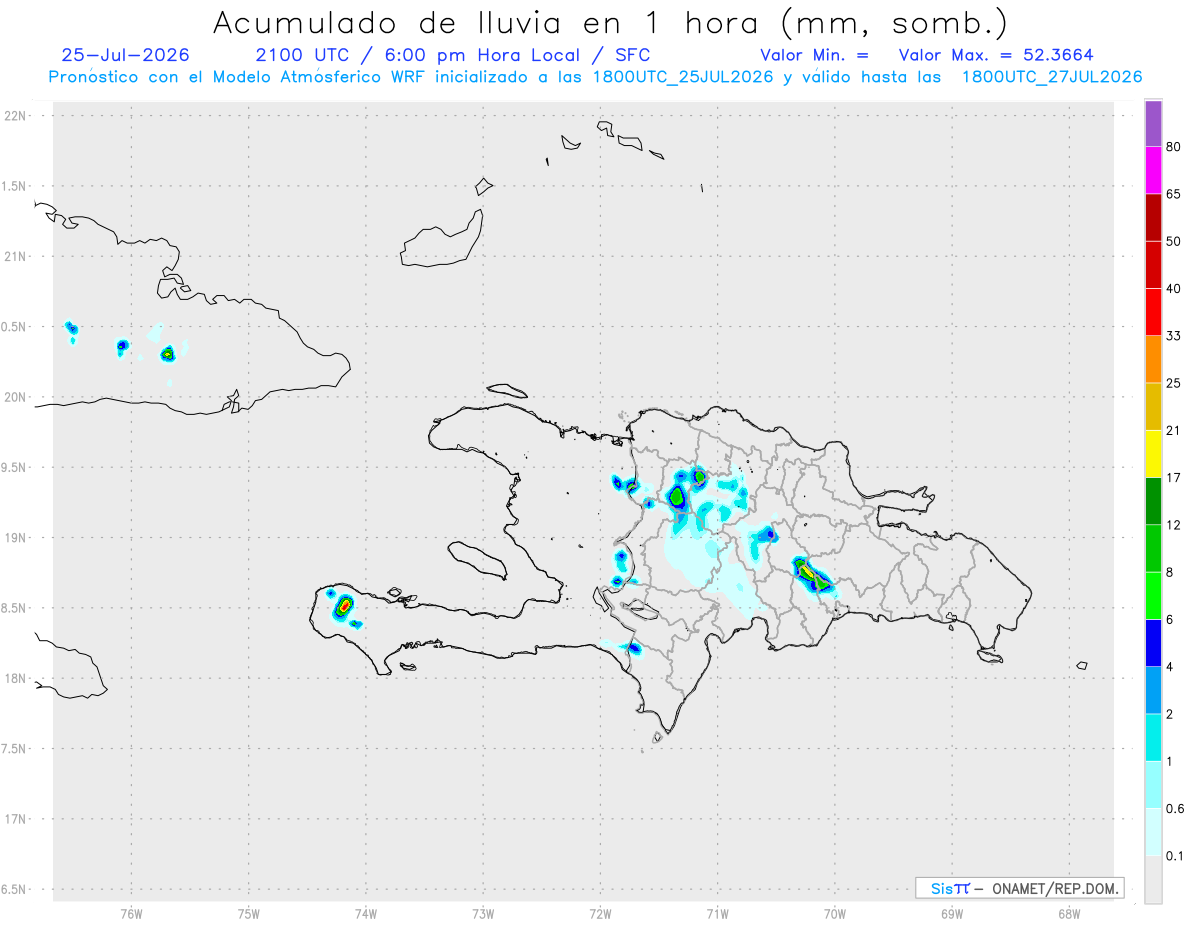This screenshot has height=927, width=1200.
Task: Click the '18N' latitude label
Action: 15,679
